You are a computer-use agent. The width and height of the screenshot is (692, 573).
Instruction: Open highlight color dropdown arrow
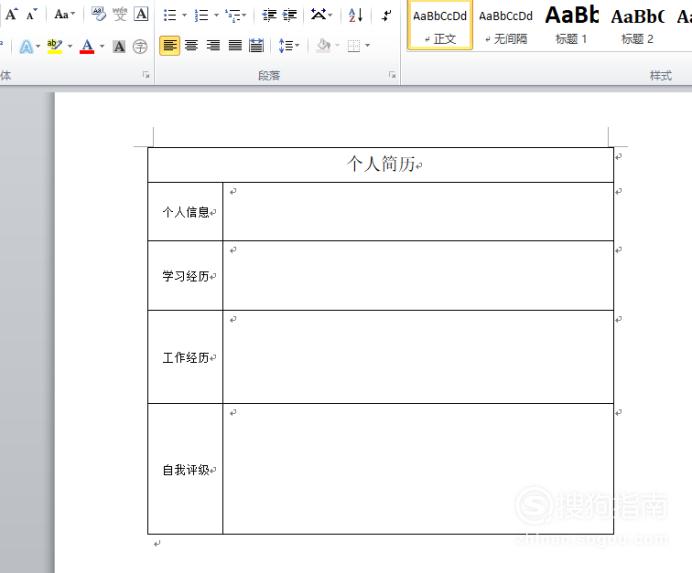70,46
